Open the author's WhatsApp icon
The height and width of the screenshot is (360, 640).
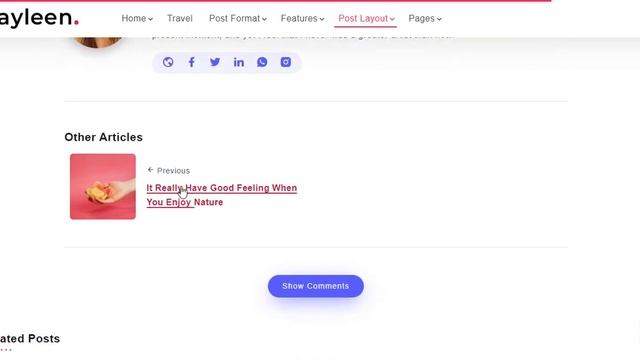[x=262, y=62]
